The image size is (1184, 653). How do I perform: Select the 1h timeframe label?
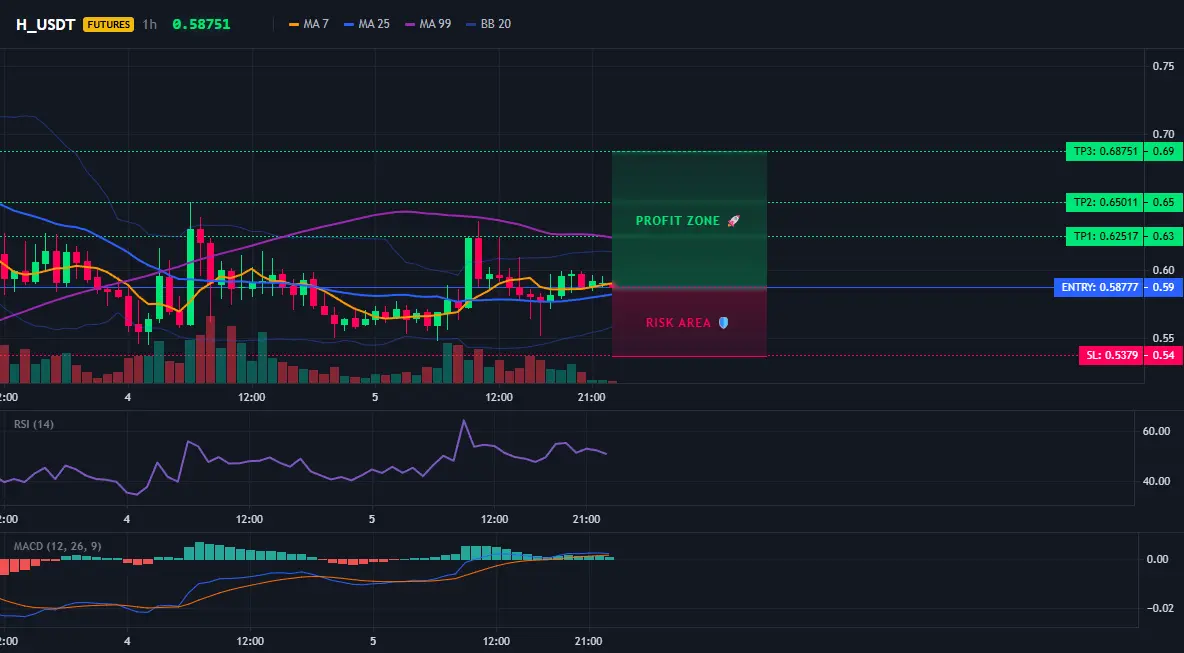tap(150, 24)
